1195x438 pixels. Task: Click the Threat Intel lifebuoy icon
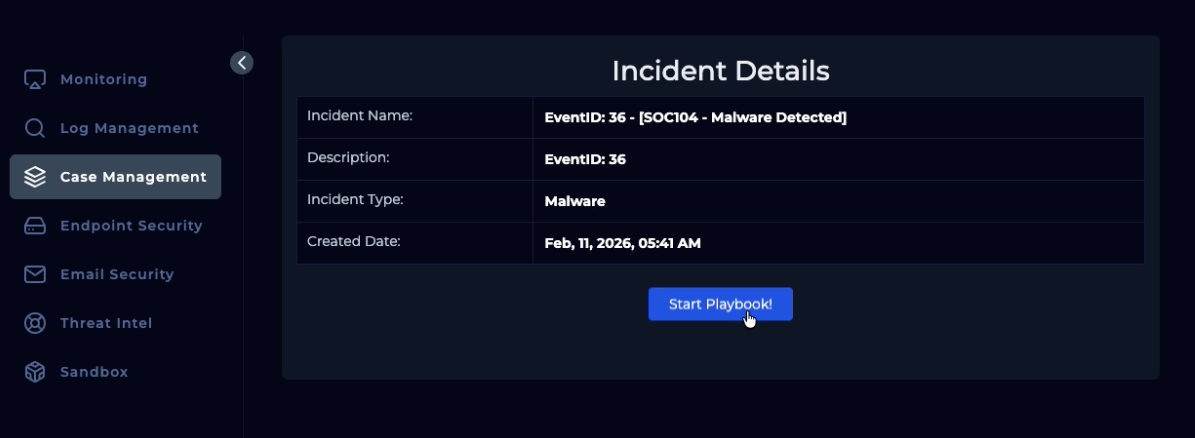35,323
